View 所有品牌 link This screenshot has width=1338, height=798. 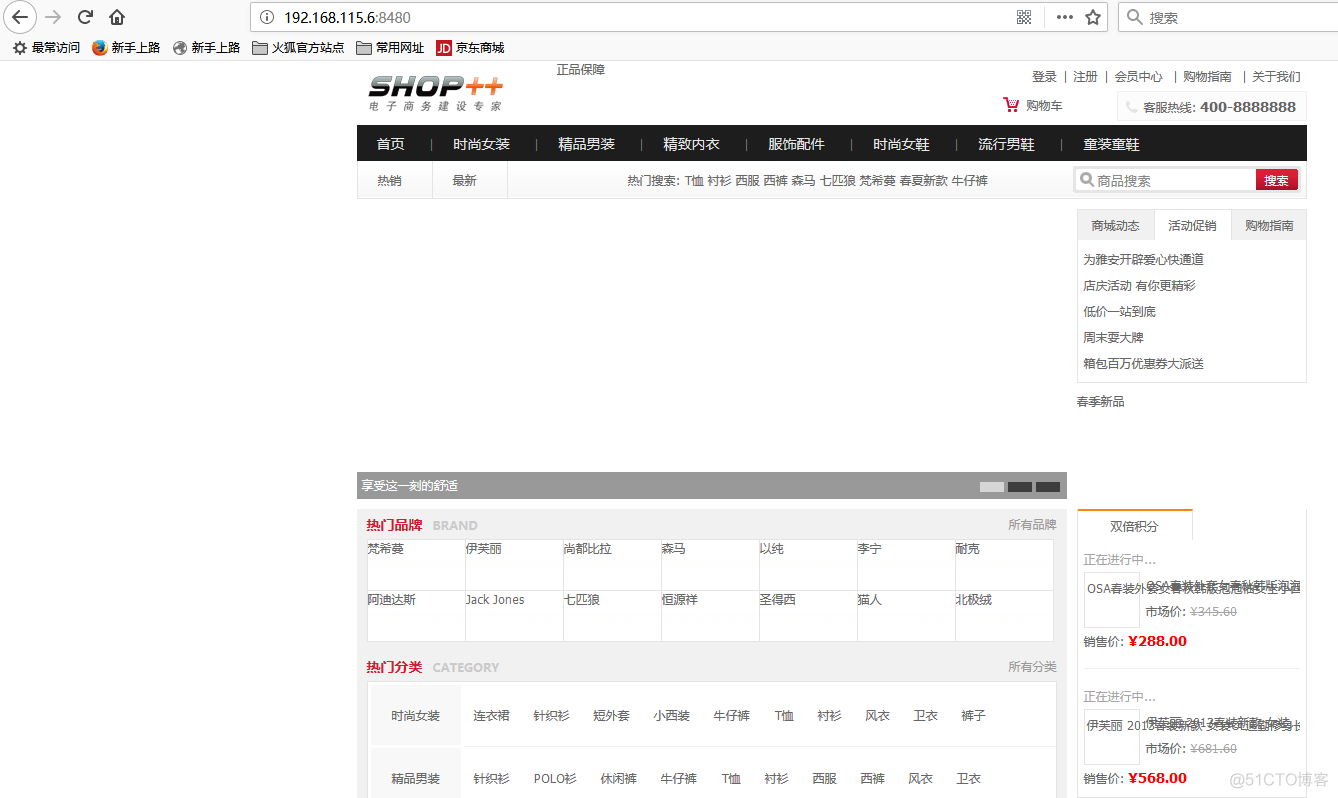coord(1032,525)
